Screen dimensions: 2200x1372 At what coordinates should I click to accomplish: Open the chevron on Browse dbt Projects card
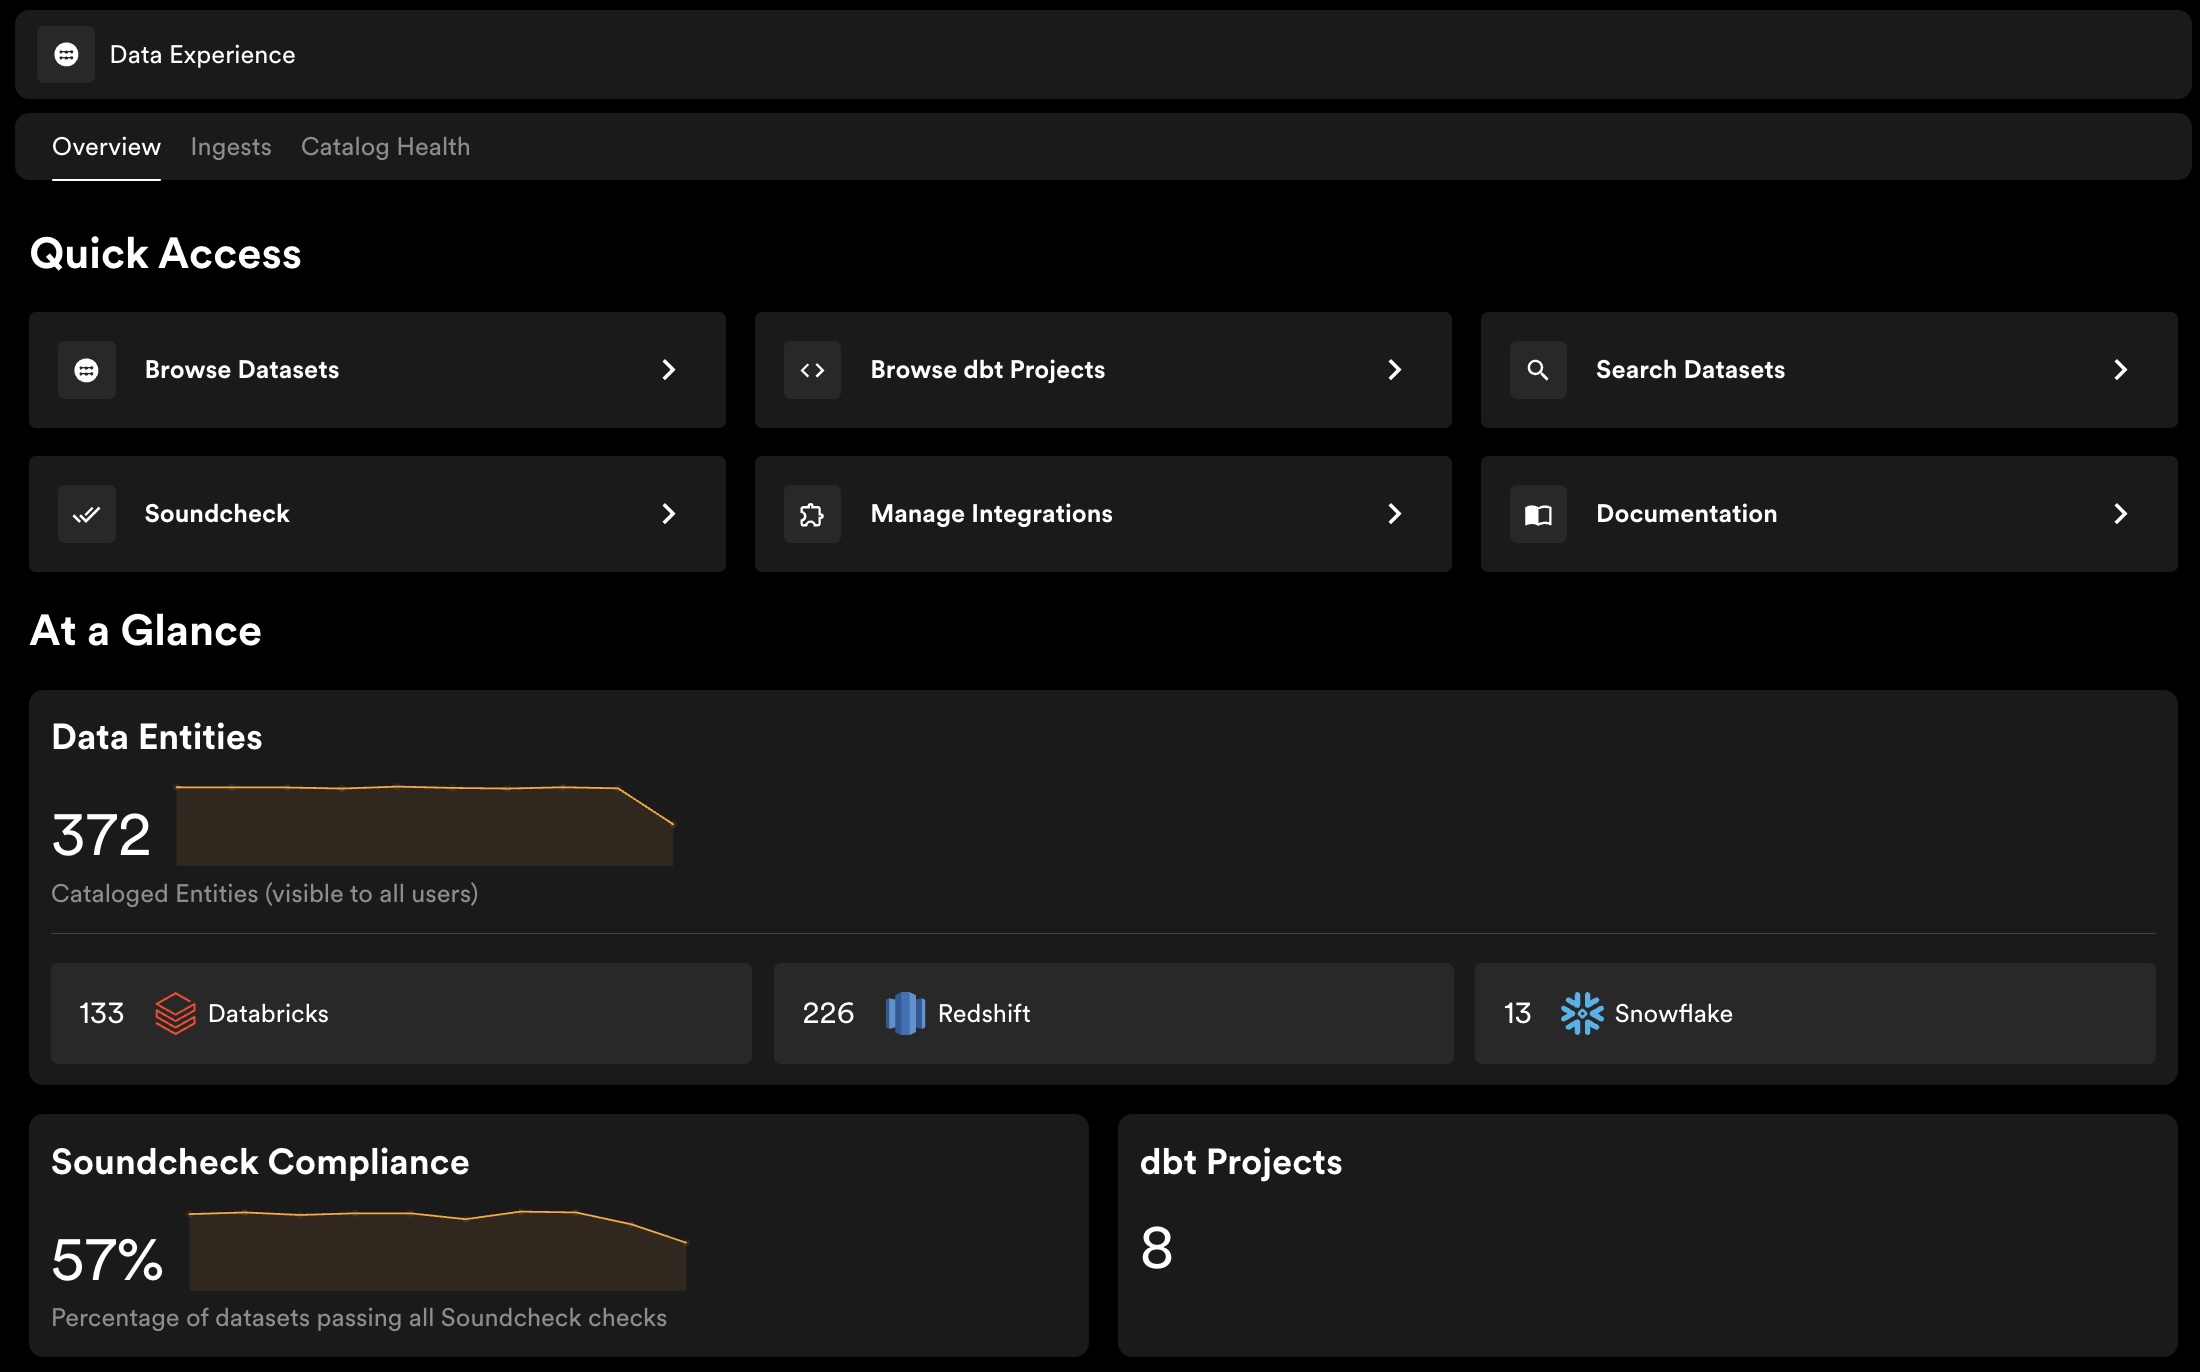(x=1395, y=370)
